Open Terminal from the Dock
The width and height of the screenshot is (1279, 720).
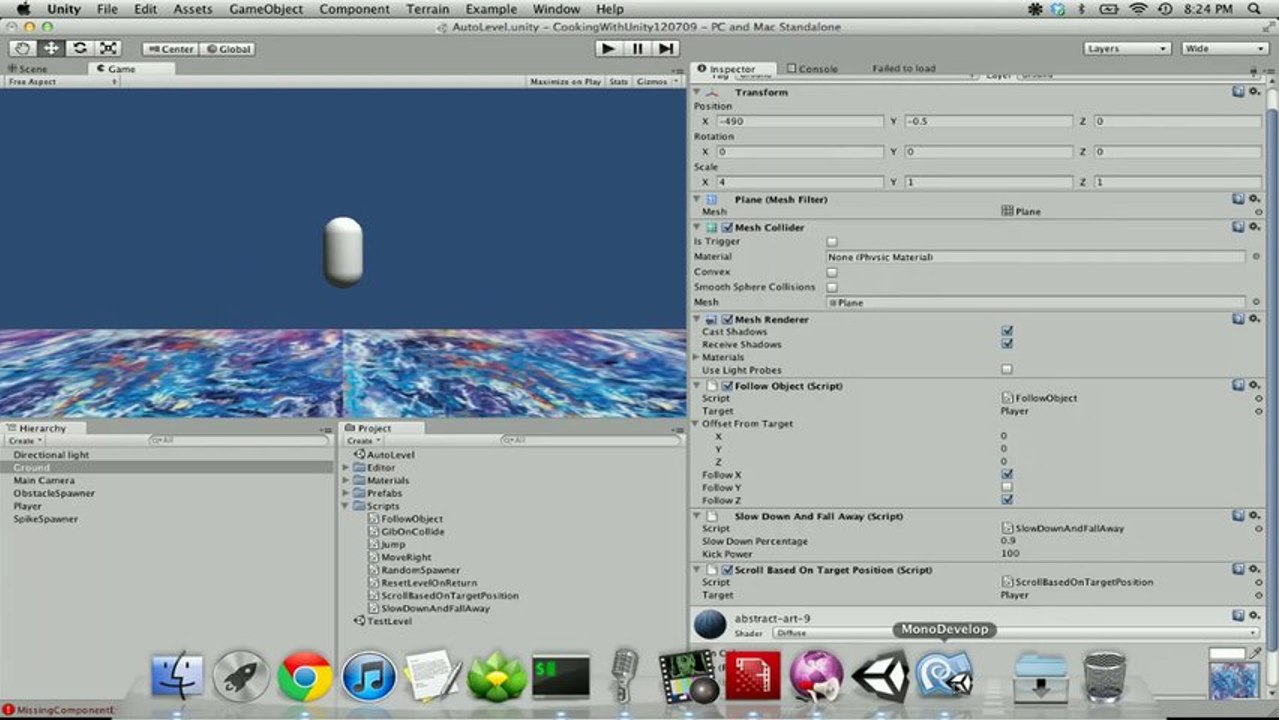561,677
